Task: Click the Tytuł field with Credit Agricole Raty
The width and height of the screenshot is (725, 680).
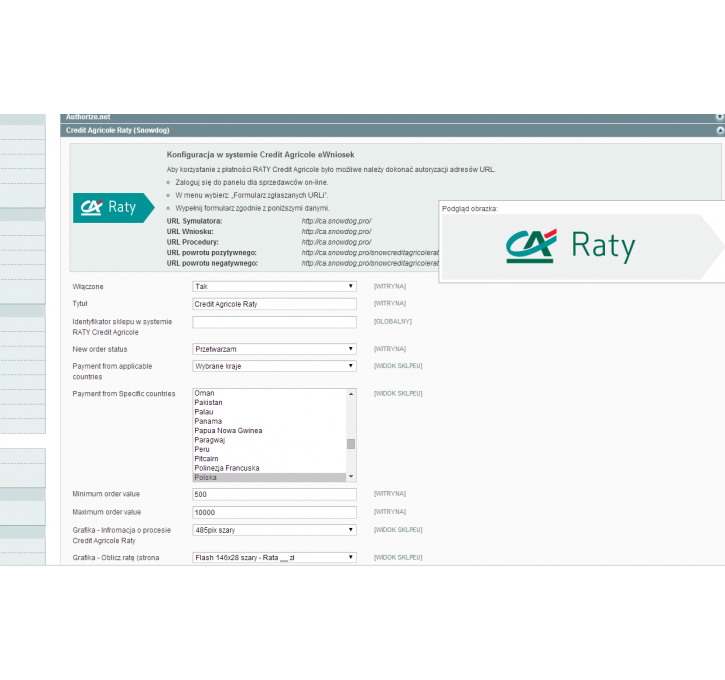Action: (x=274, y=304)
